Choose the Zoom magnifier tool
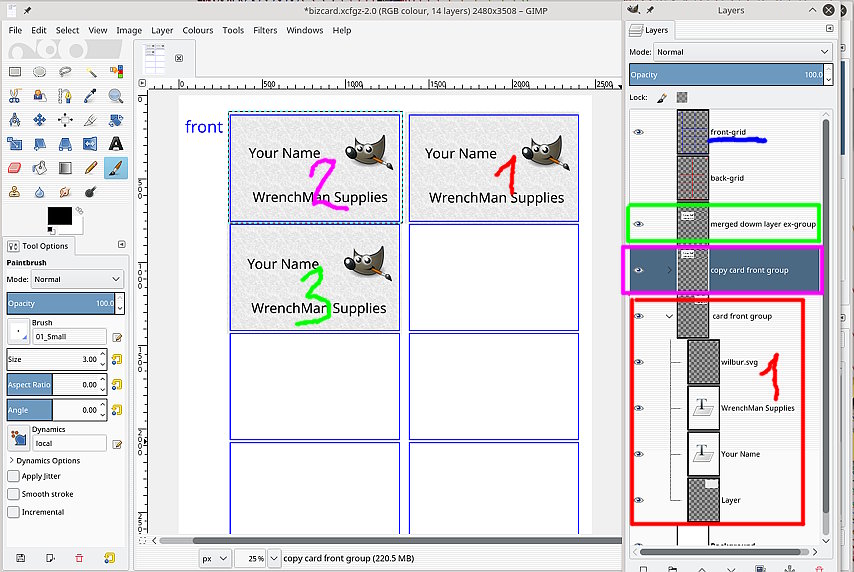Screen dimensions: 854x572 [x=116, y=97]
